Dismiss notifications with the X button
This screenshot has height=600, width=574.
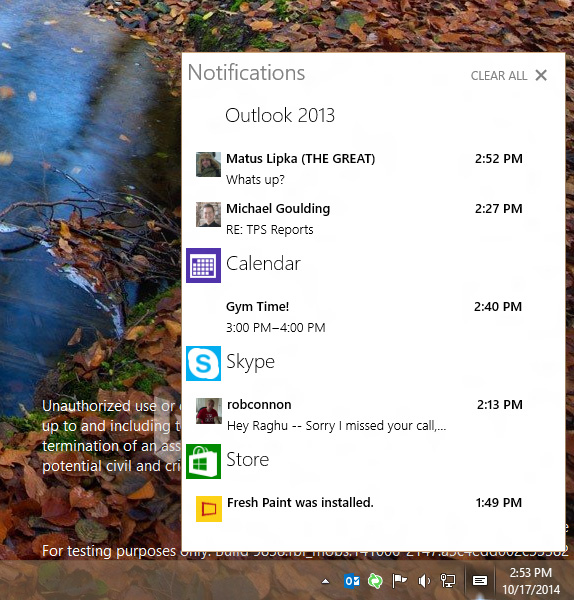pyautogui.click(x=541, y=75)
